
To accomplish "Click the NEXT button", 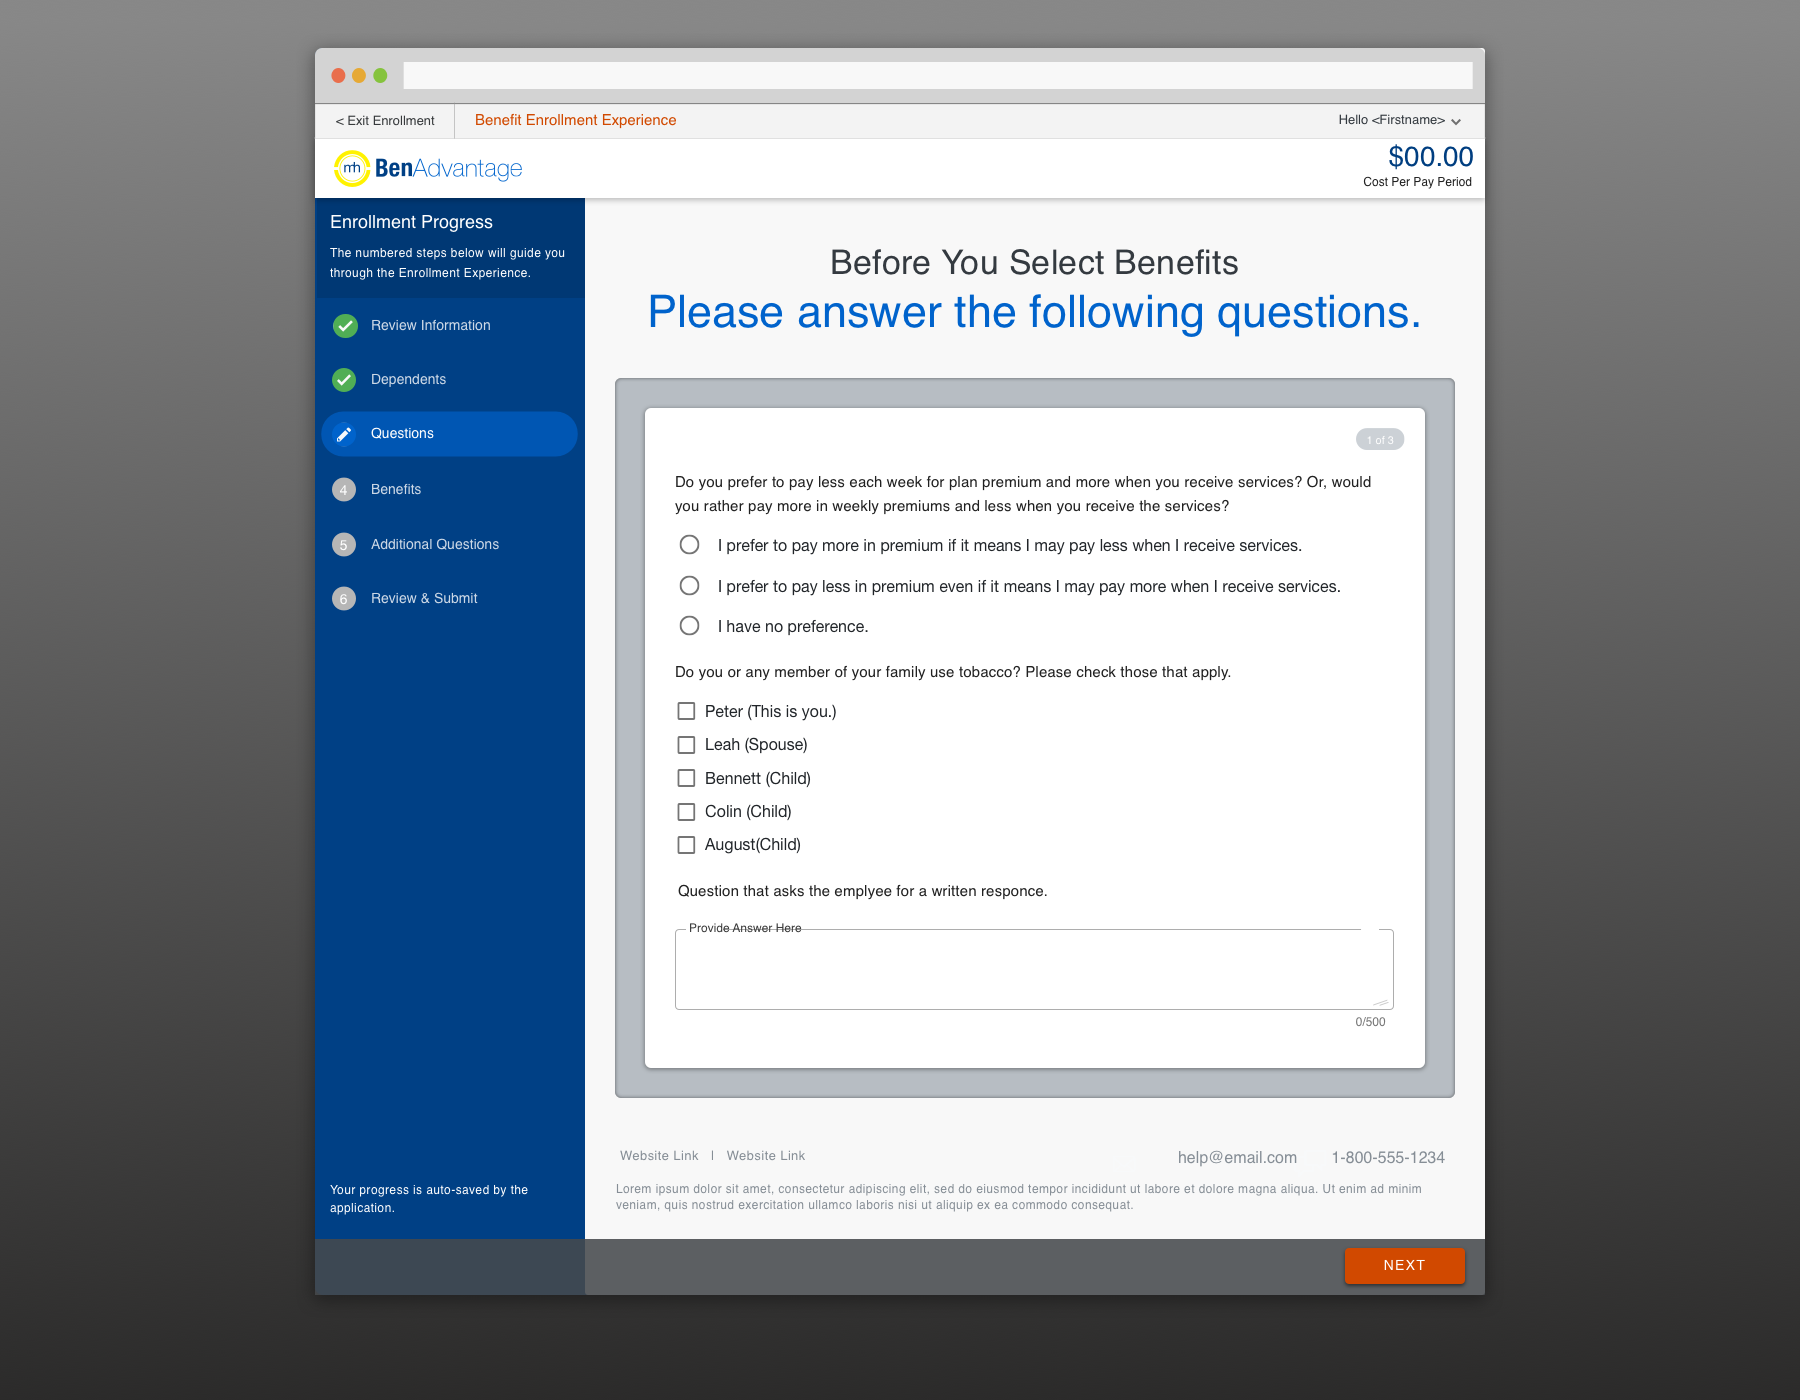I will (x=1404, y=1266).
